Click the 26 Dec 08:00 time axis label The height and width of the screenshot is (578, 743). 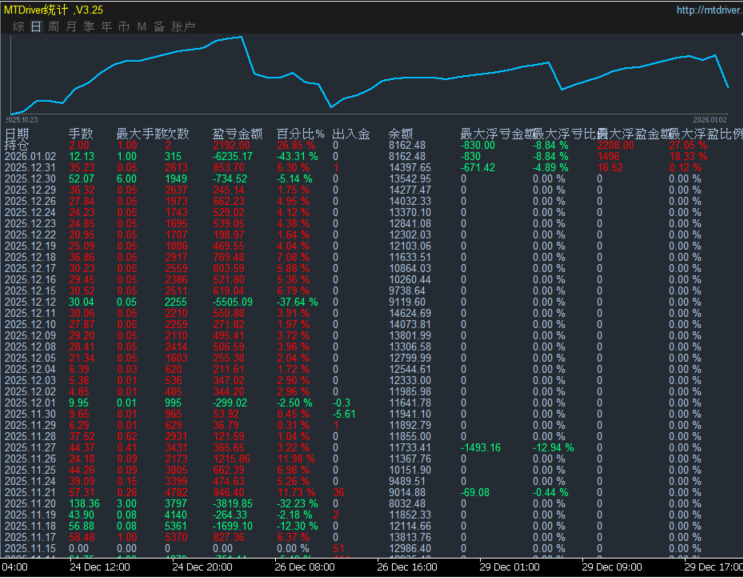click(x=305, y=567)
